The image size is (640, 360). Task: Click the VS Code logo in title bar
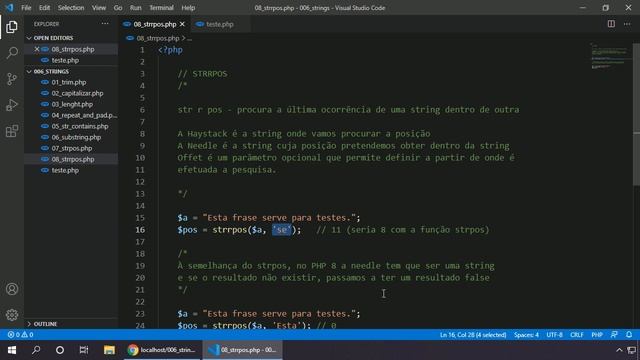(9, 8)
